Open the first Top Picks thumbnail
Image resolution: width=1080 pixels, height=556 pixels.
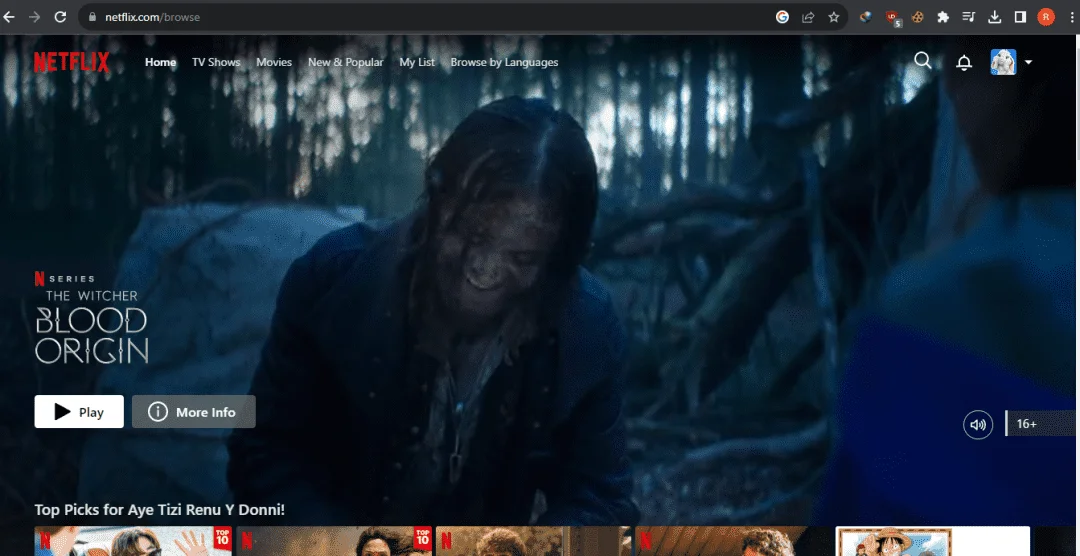coord(133,541)
